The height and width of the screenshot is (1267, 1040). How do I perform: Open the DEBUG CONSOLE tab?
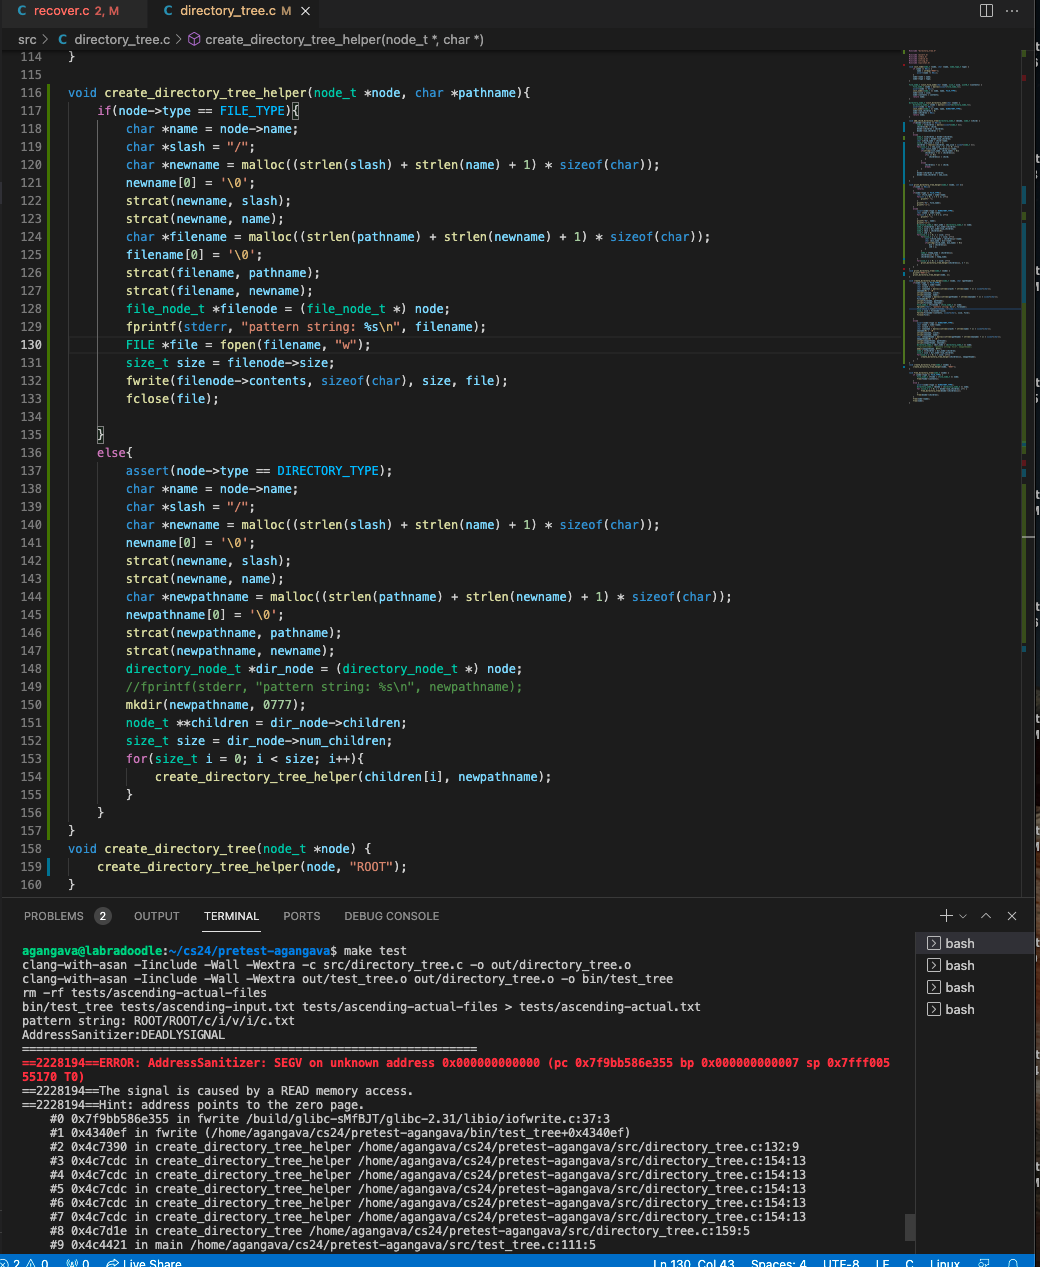tap(391, 916)
